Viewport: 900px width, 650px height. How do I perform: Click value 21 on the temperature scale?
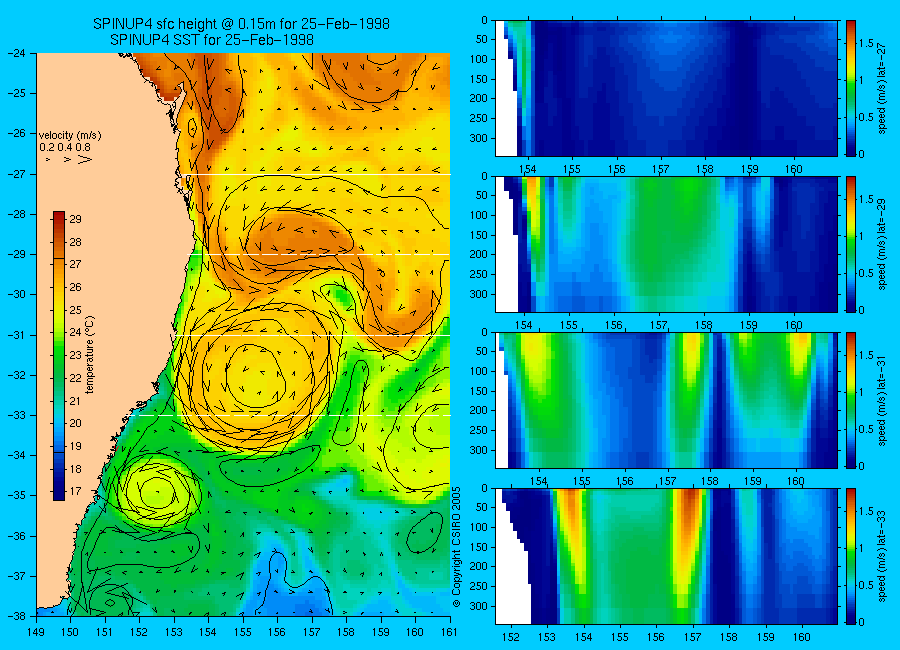(x=75, y=401)
